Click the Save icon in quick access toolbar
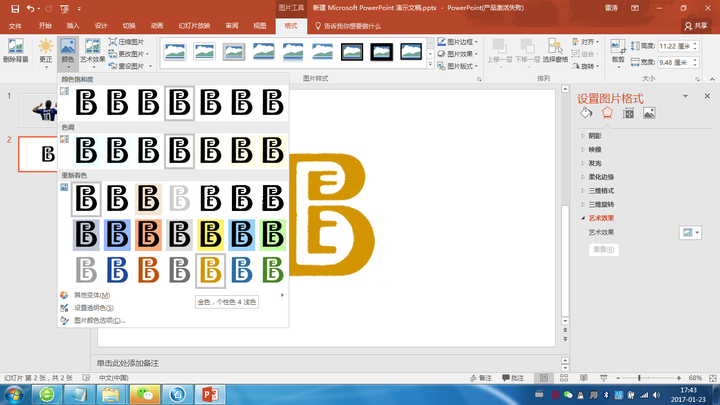 click(15, 8)
